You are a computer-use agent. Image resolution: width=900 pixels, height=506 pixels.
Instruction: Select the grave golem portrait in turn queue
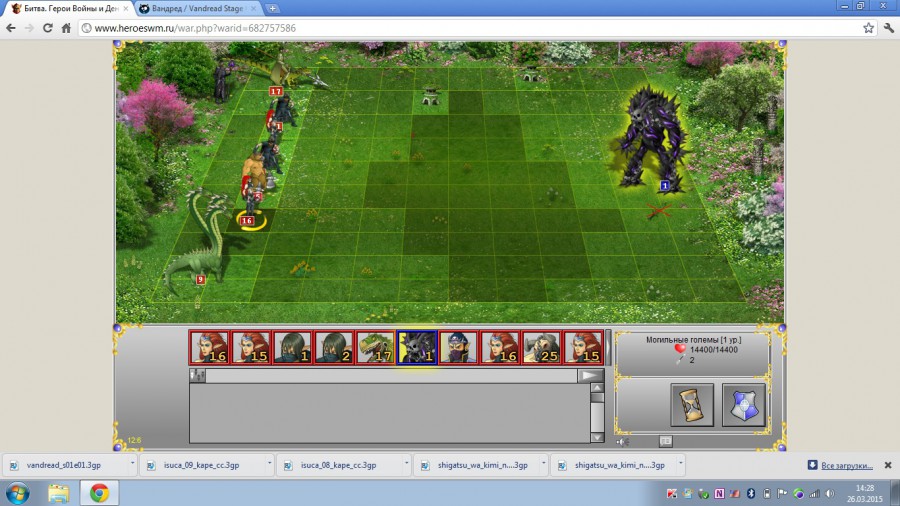click(x=417, y=347)
